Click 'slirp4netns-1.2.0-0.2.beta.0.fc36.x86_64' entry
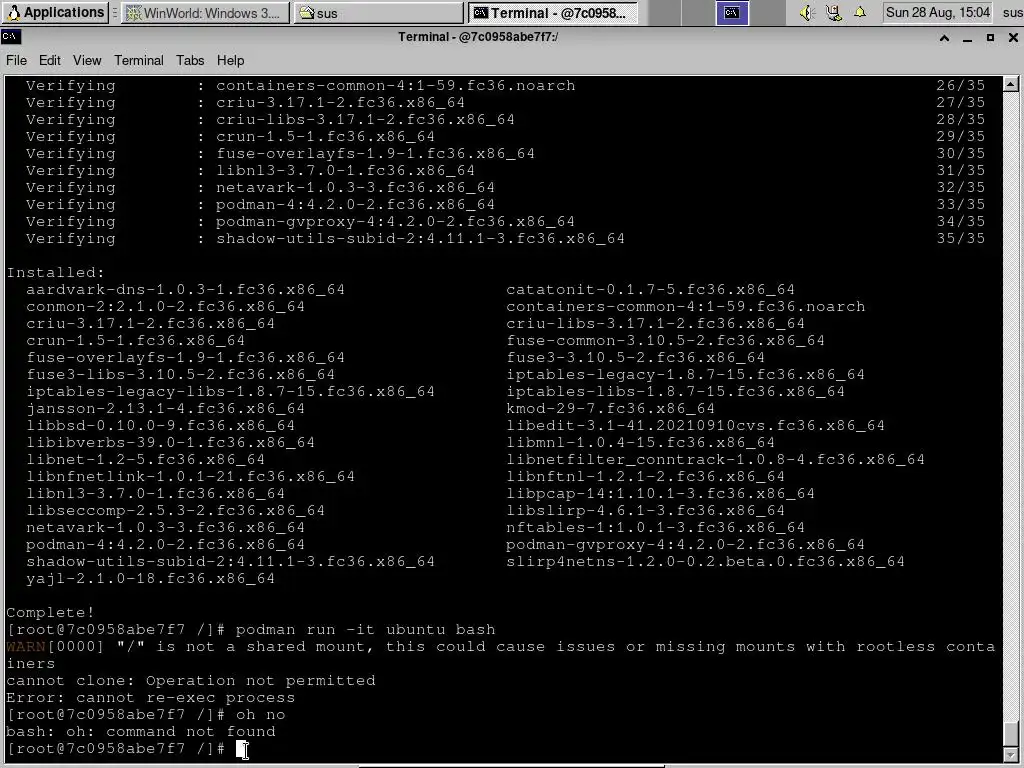The width and height of the screenshot is (1024, 768). [705, 562]
